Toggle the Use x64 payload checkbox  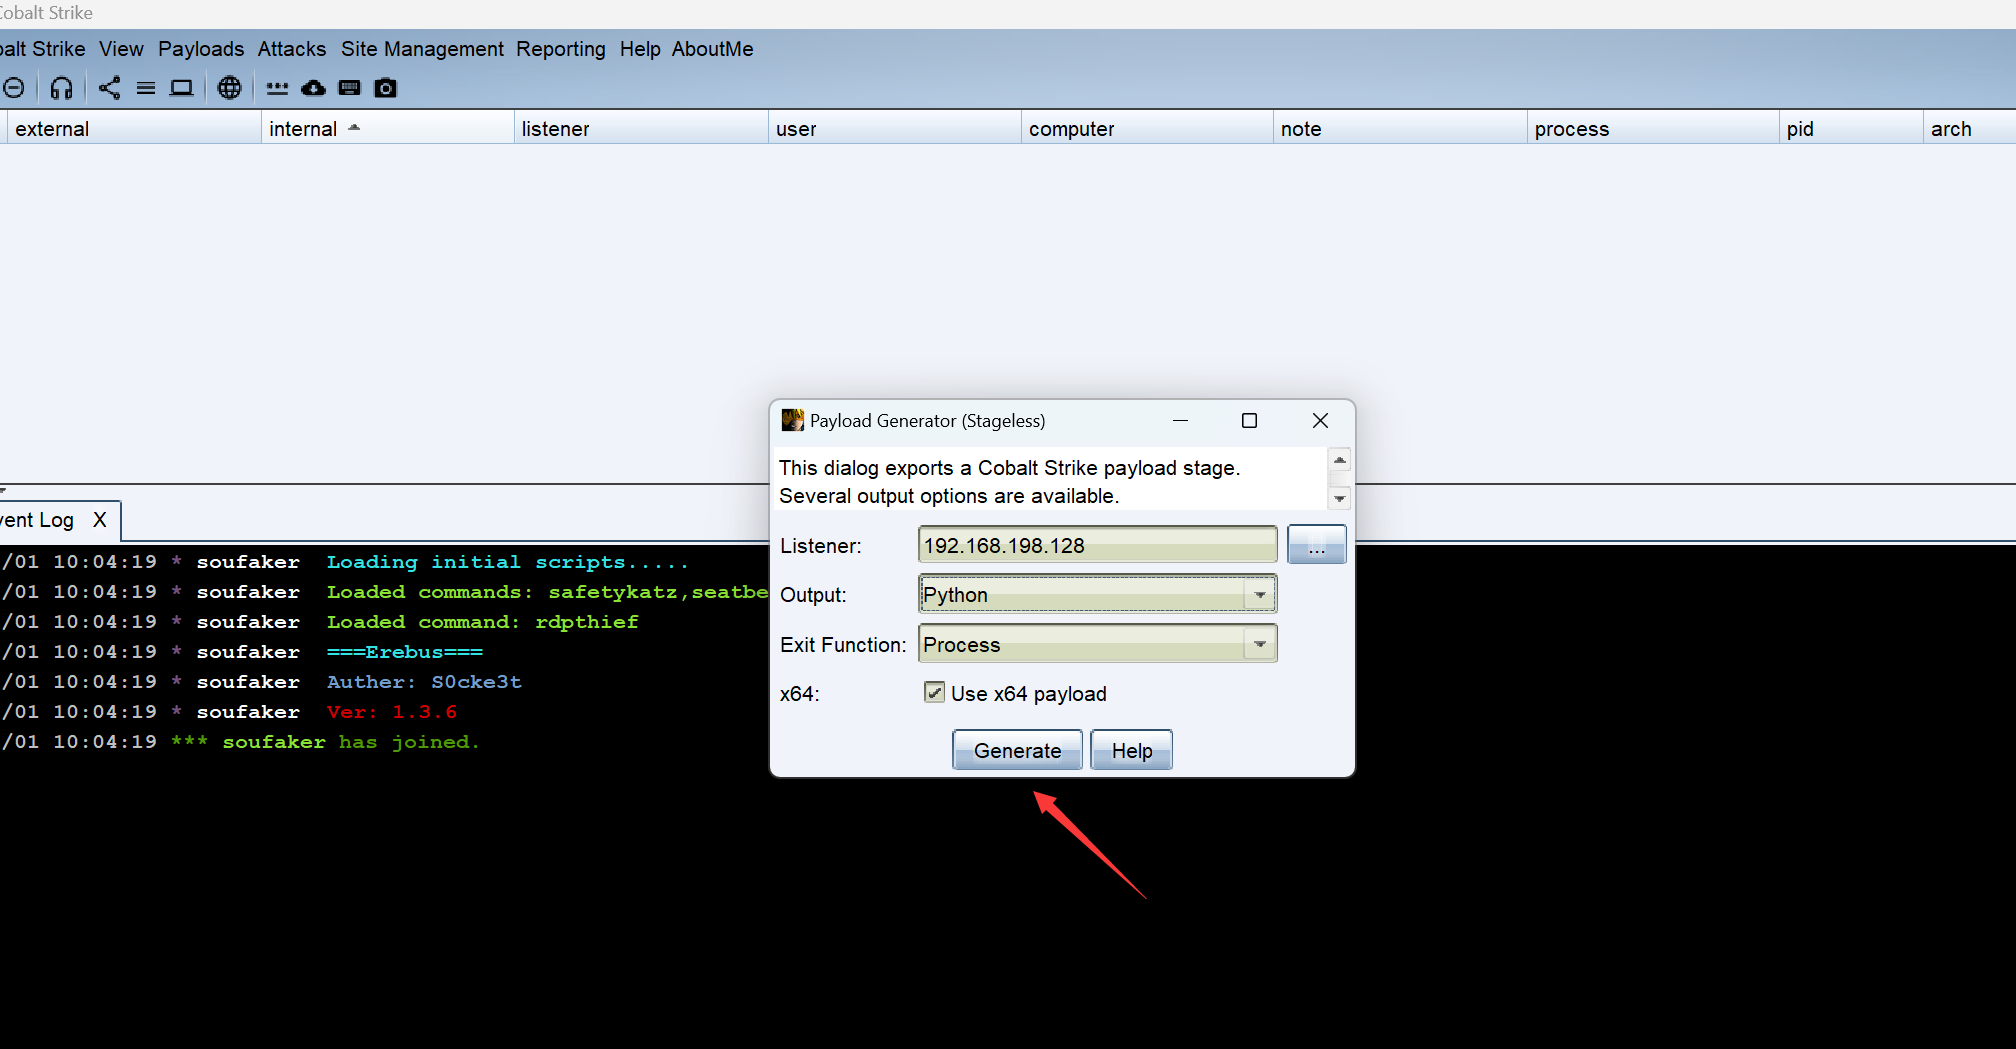[x=934, y=692]
